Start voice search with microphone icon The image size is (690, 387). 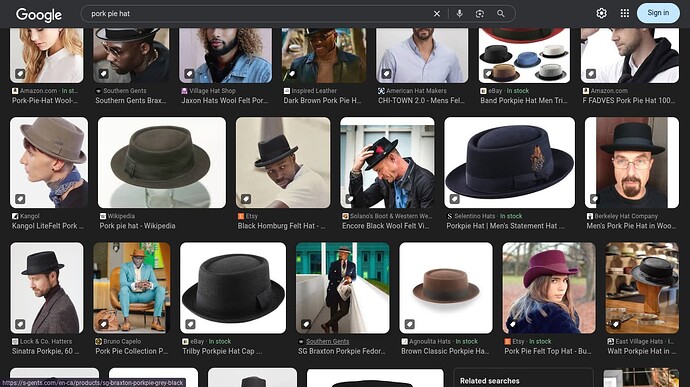coord(459,14)
